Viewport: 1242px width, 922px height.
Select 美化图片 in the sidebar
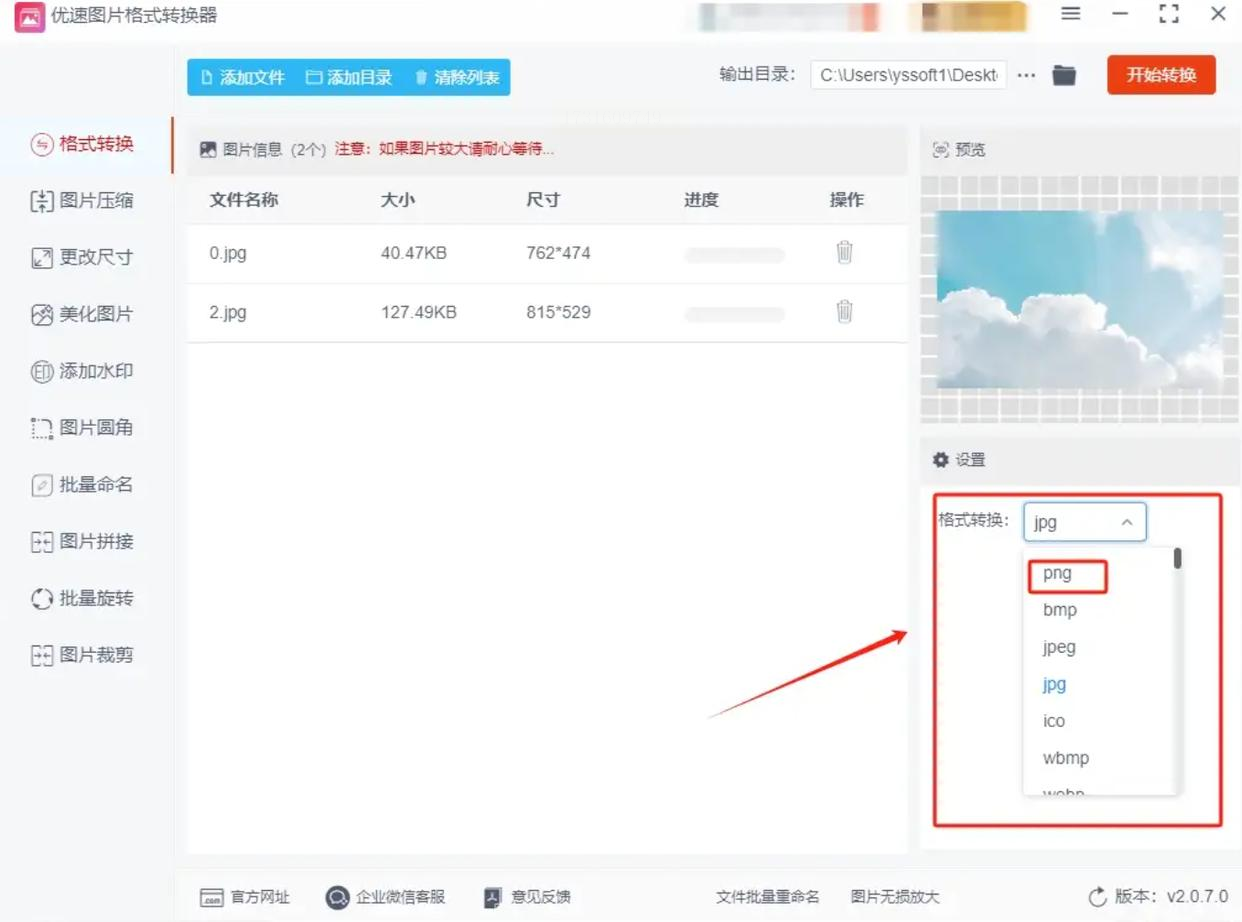83,315
